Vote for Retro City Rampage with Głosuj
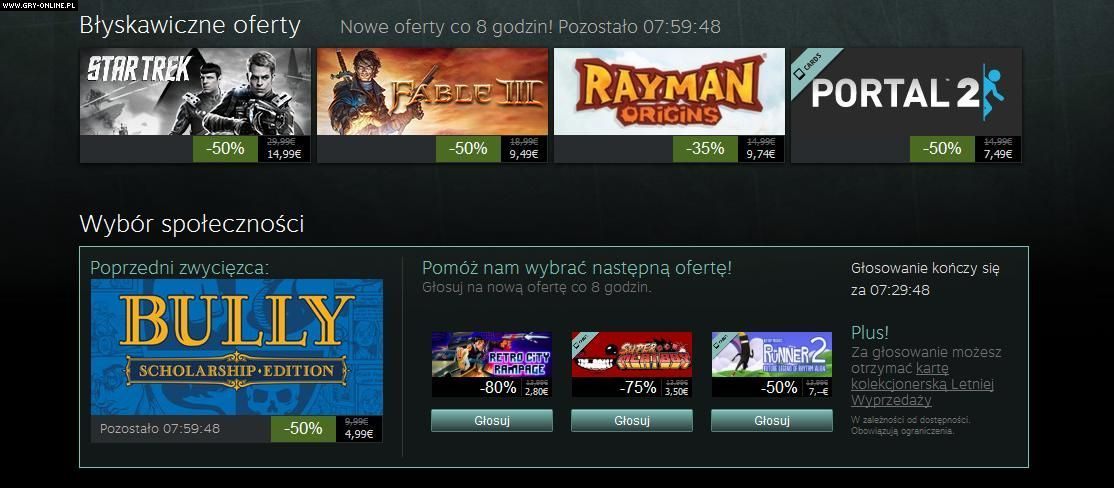This screenshot has height=488, width=1114. coord(492,421)
